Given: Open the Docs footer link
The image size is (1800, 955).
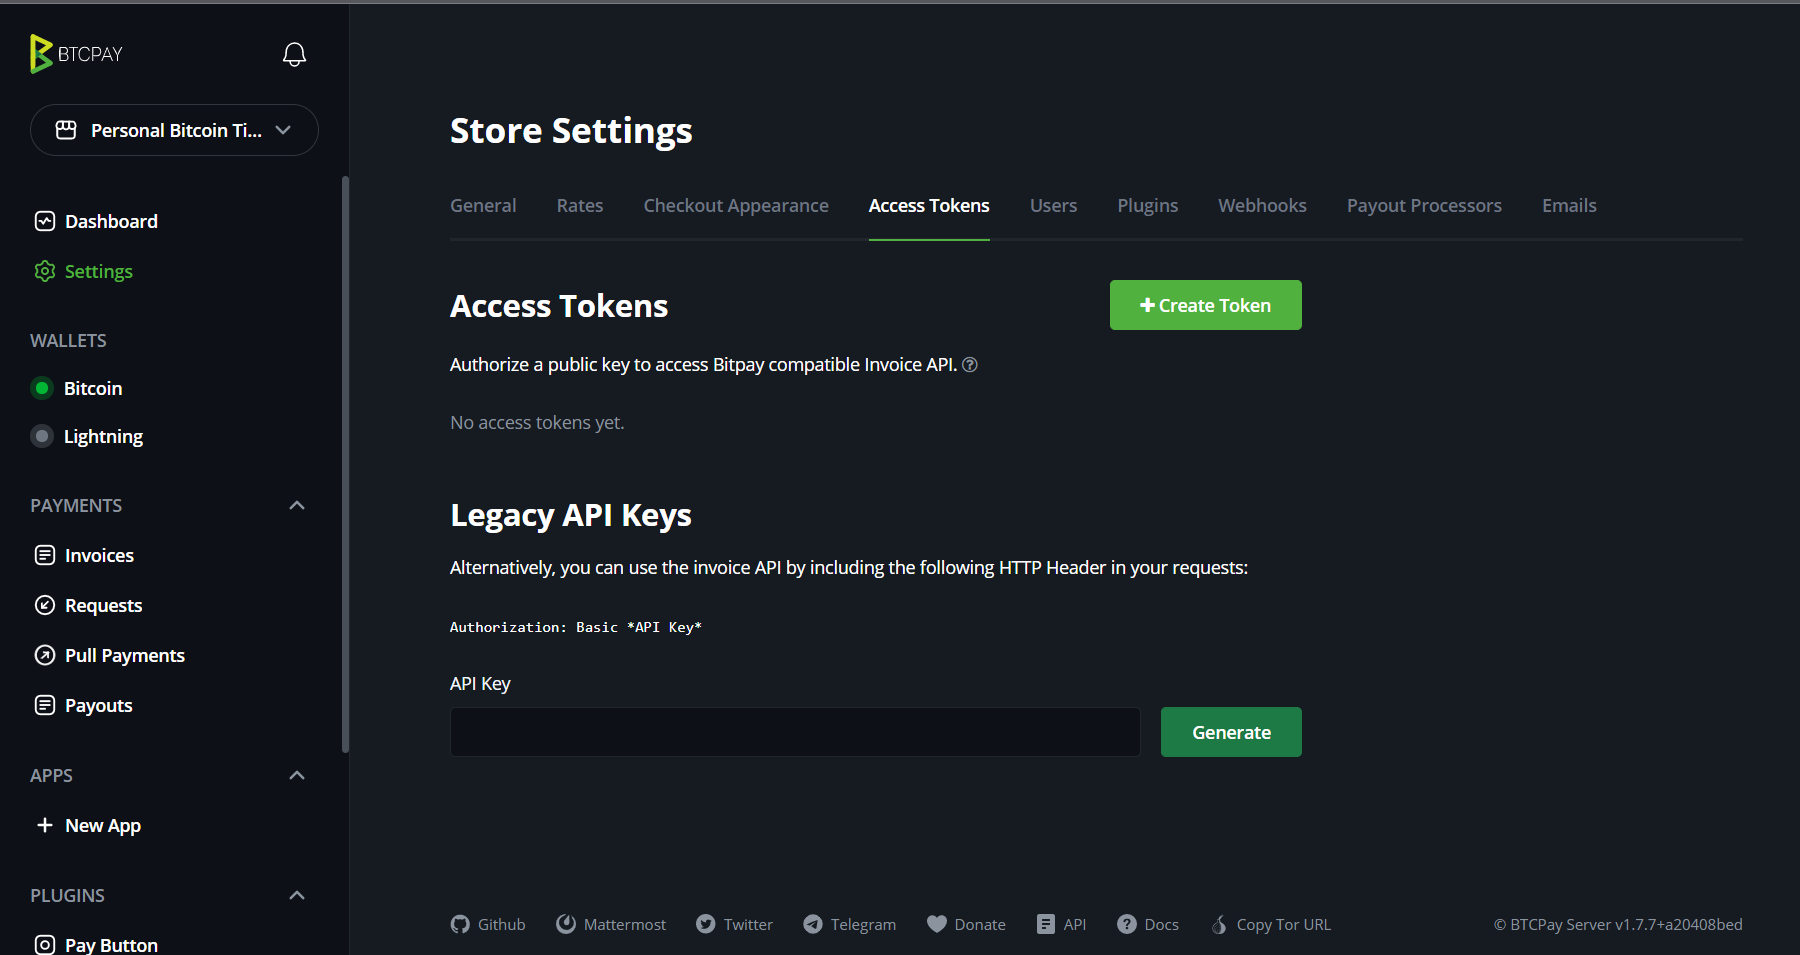Looking at the screenshot, I should coord(1148,924).
